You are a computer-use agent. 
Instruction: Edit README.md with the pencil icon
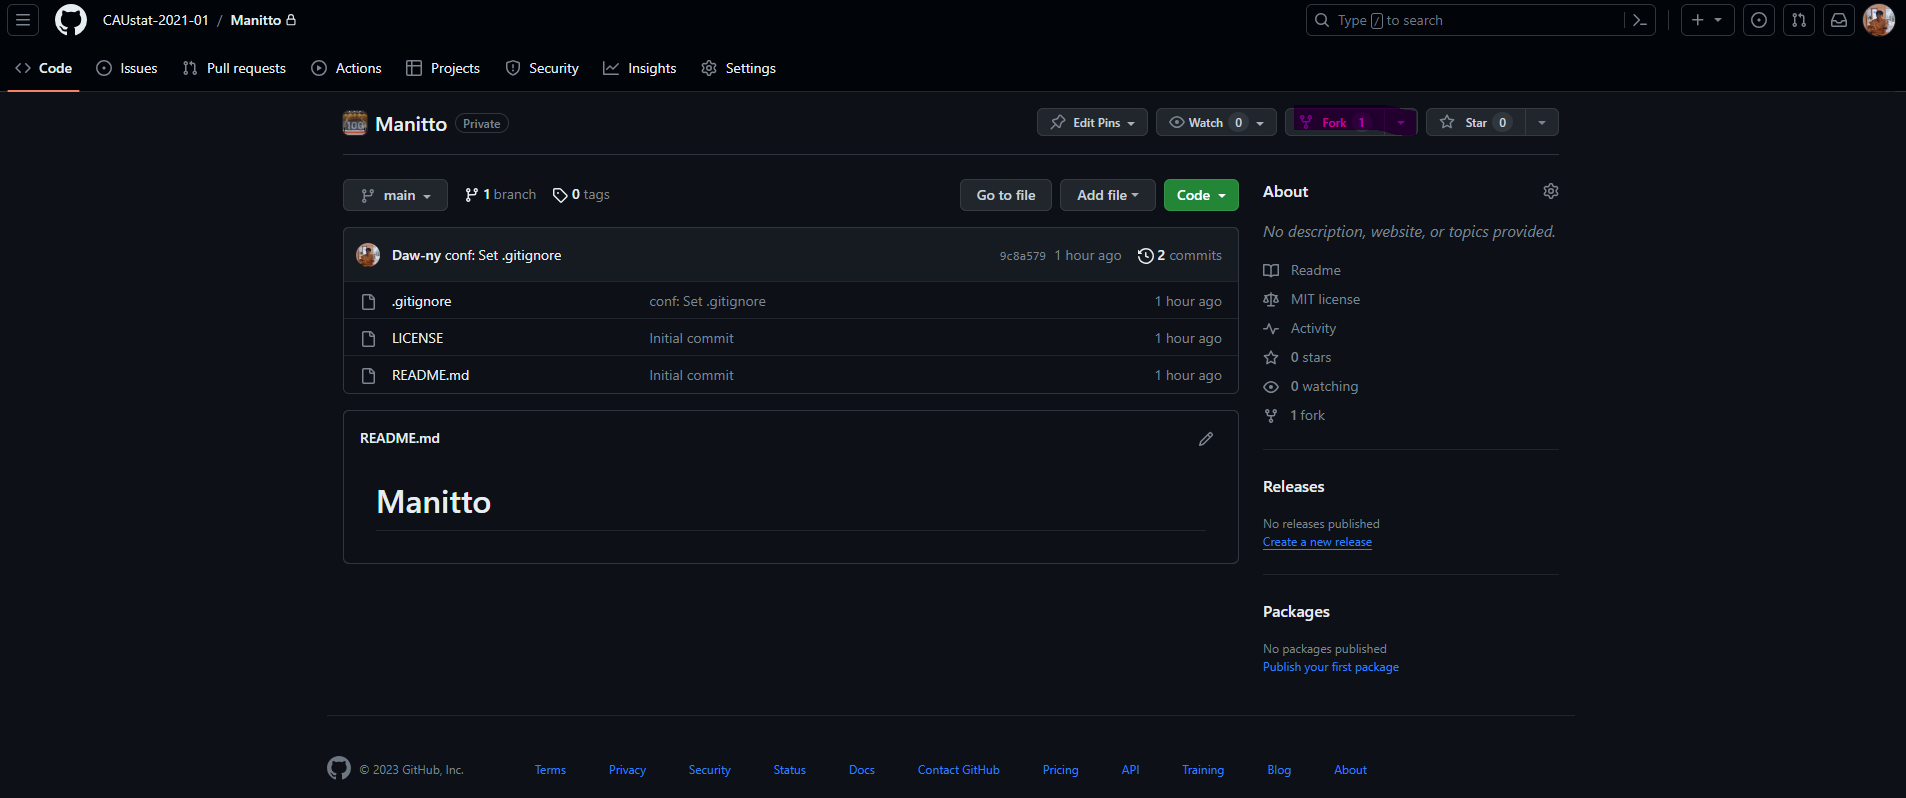coord(1206,439)
